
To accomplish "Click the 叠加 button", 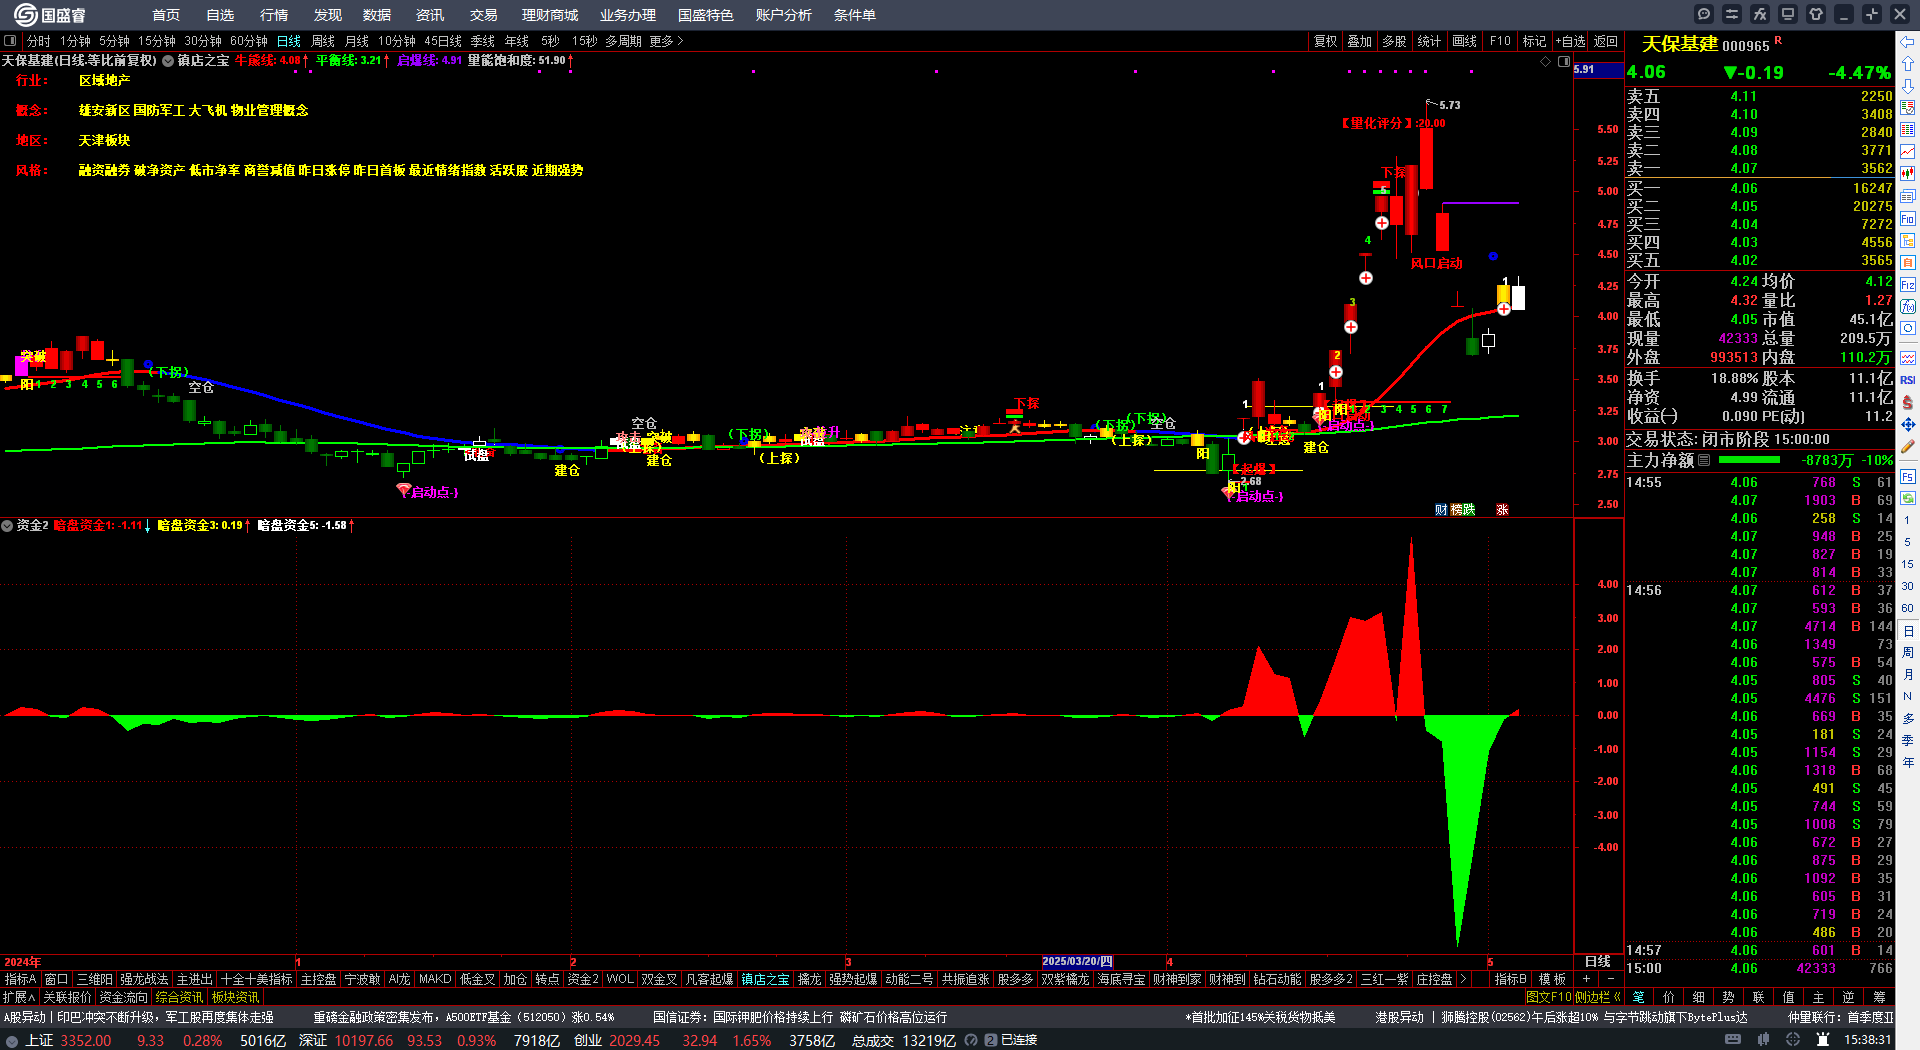I will pyautogui.click(x=1360, y=41).
